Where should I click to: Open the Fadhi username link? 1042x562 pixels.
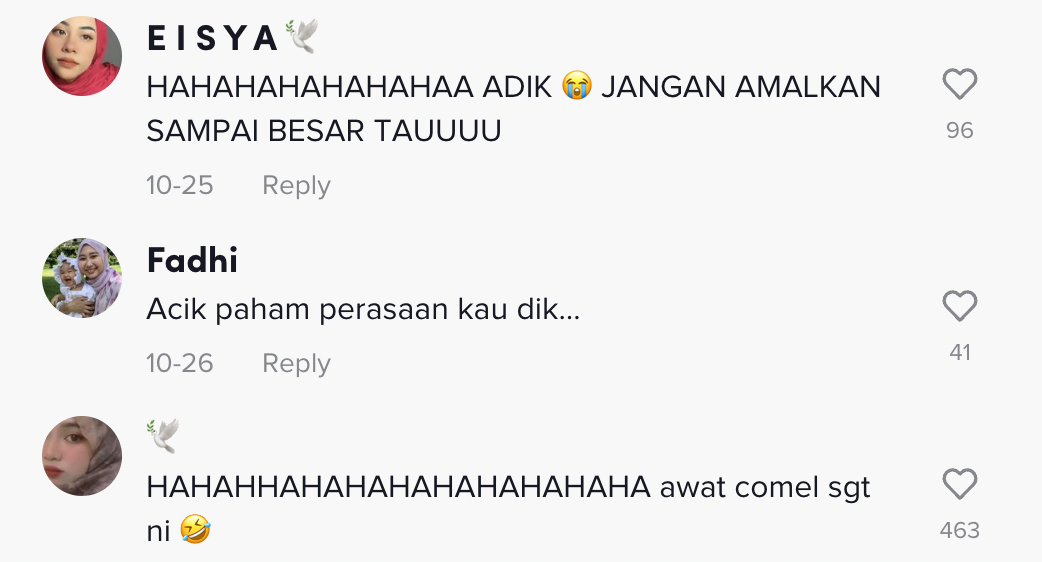point(192,260)
